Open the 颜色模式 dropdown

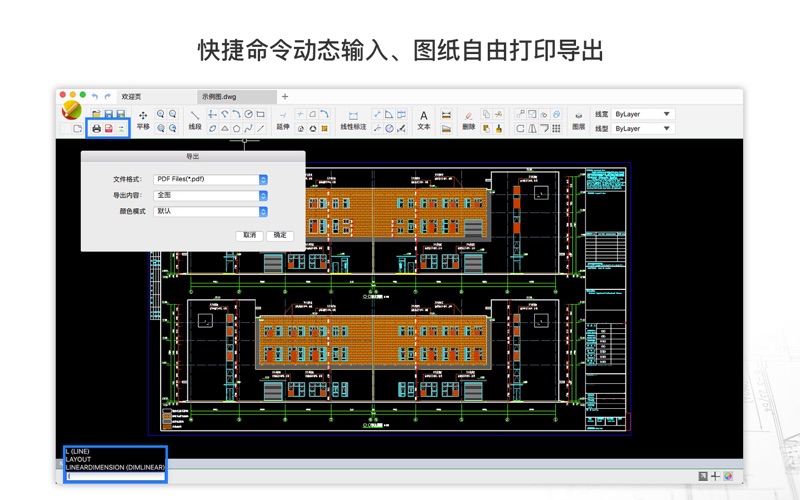[x=210, y=211]
